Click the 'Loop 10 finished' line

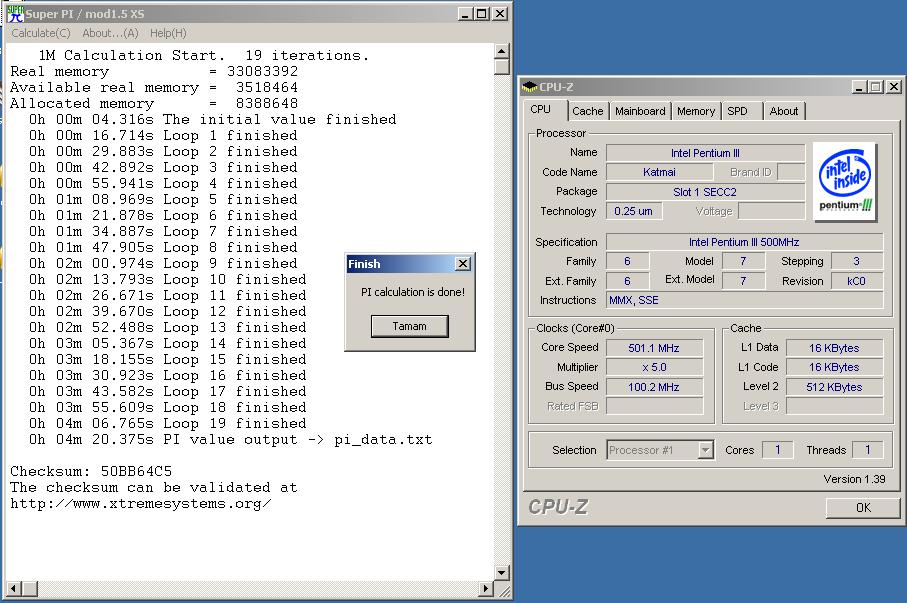(x=168, y=279)
